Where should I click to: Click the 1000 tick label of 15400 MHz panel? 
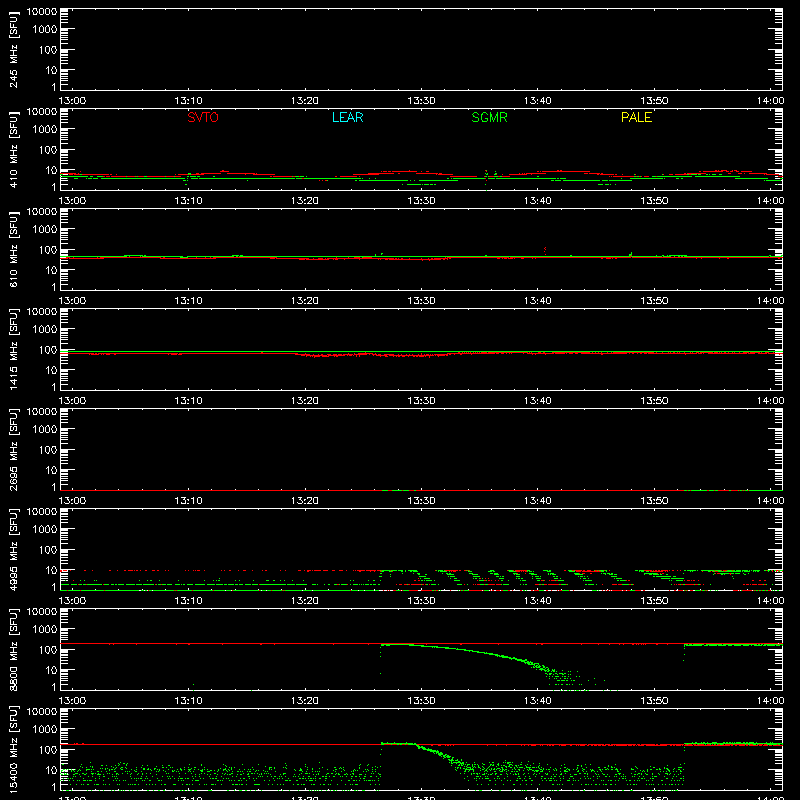(x=44, y=730)
